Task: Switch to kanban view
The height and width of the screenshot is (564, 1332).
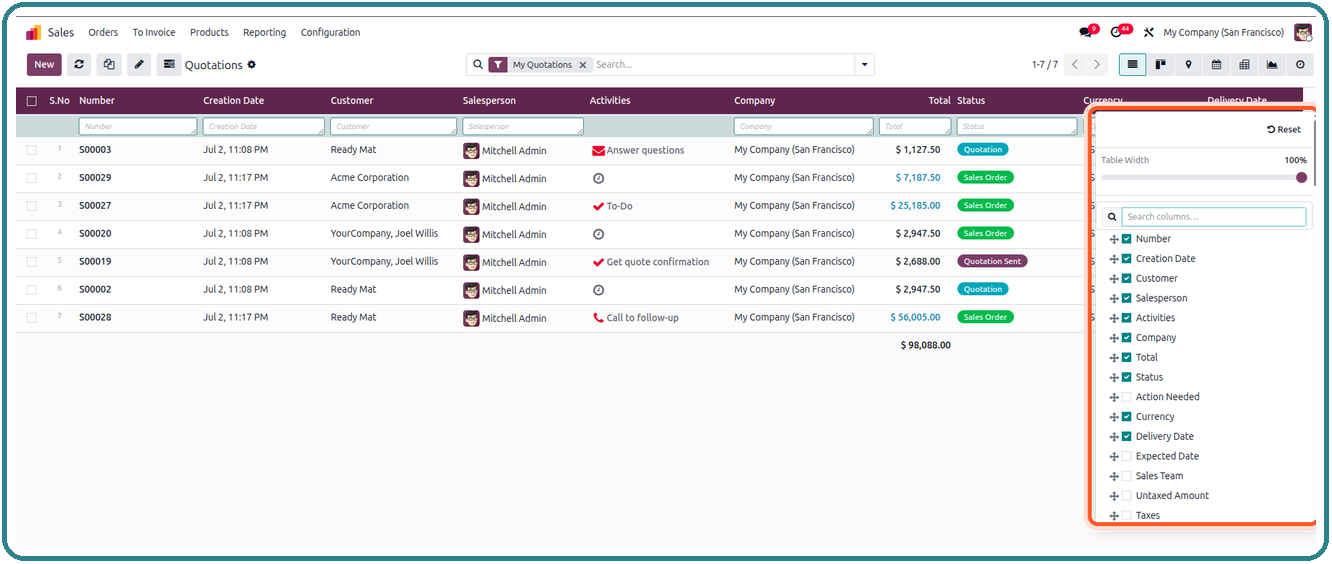Action: tap(1161, 65)
